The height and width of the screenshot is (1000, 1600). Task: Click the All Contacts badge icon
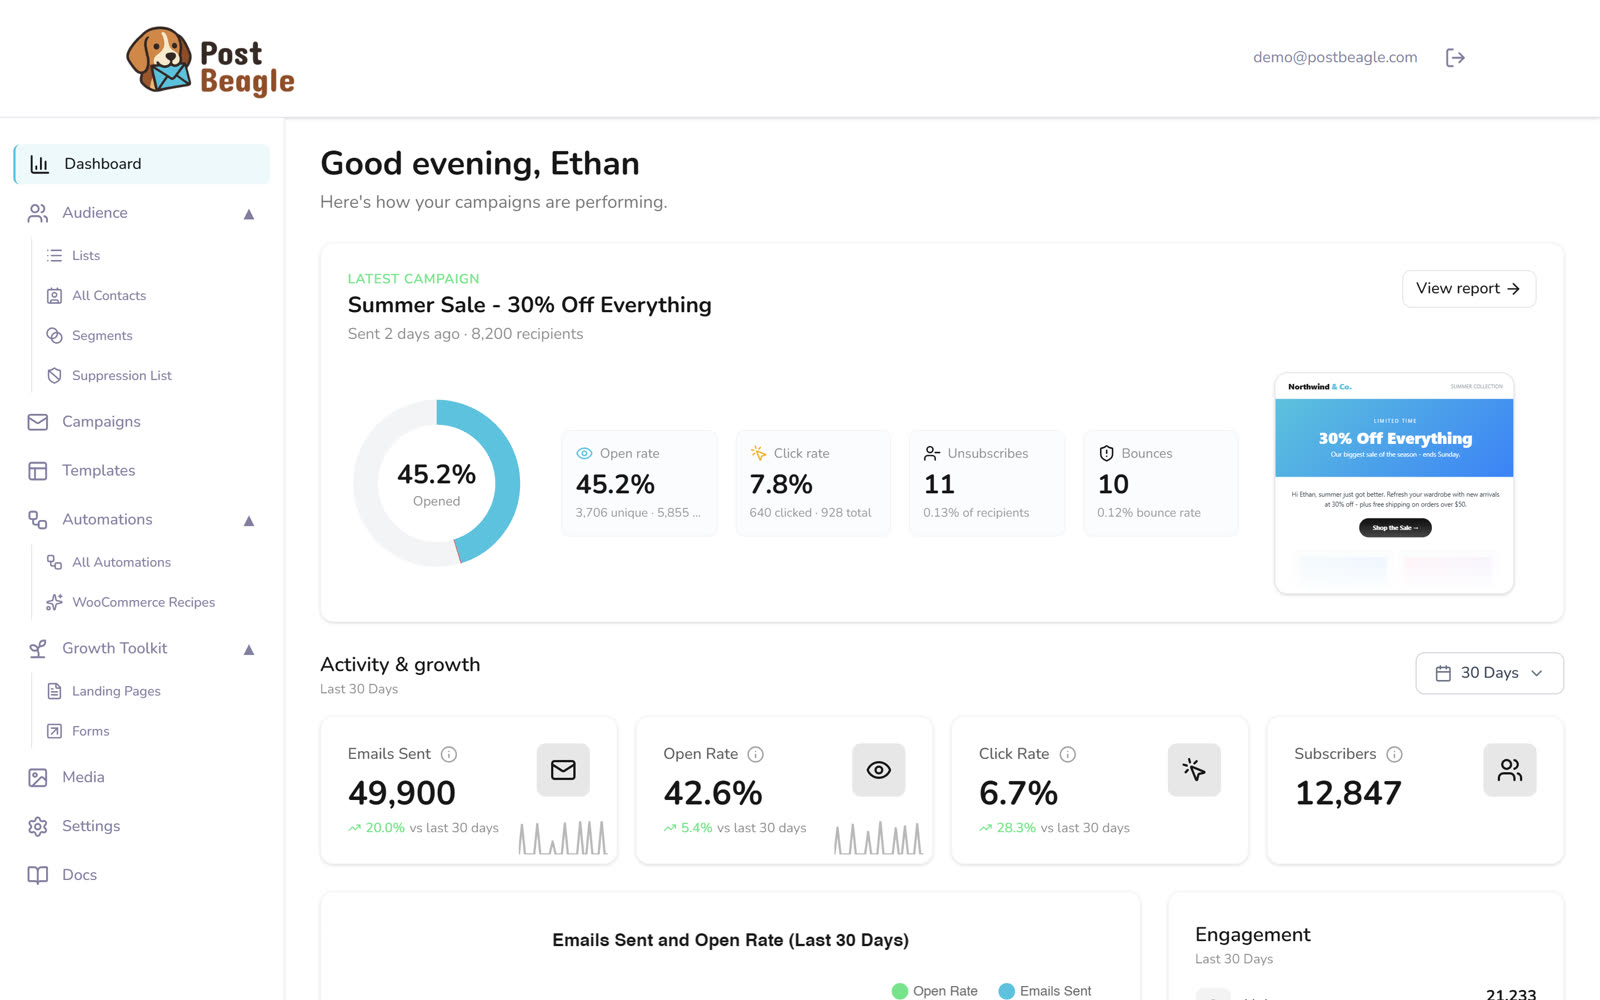[55, 296]
